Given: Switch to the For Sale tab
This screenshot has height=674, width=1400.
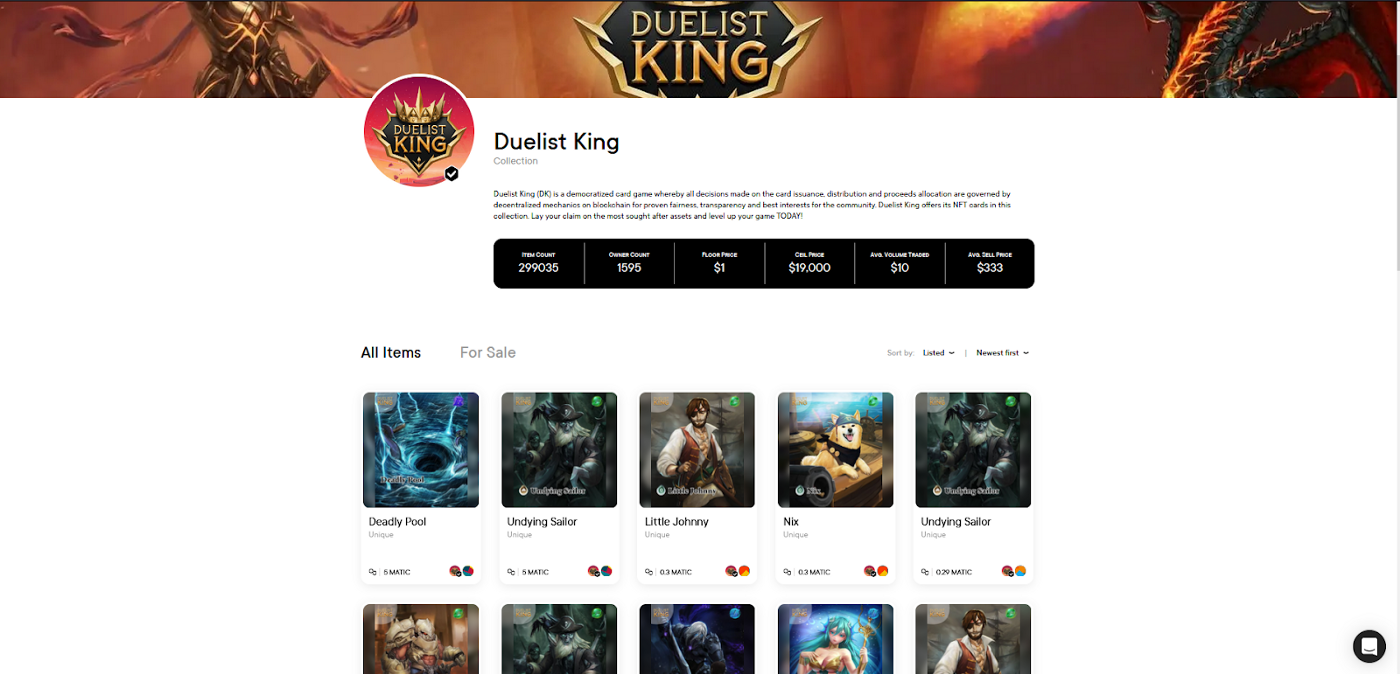Looking at the screenshot, I should (x=488, y=353).
